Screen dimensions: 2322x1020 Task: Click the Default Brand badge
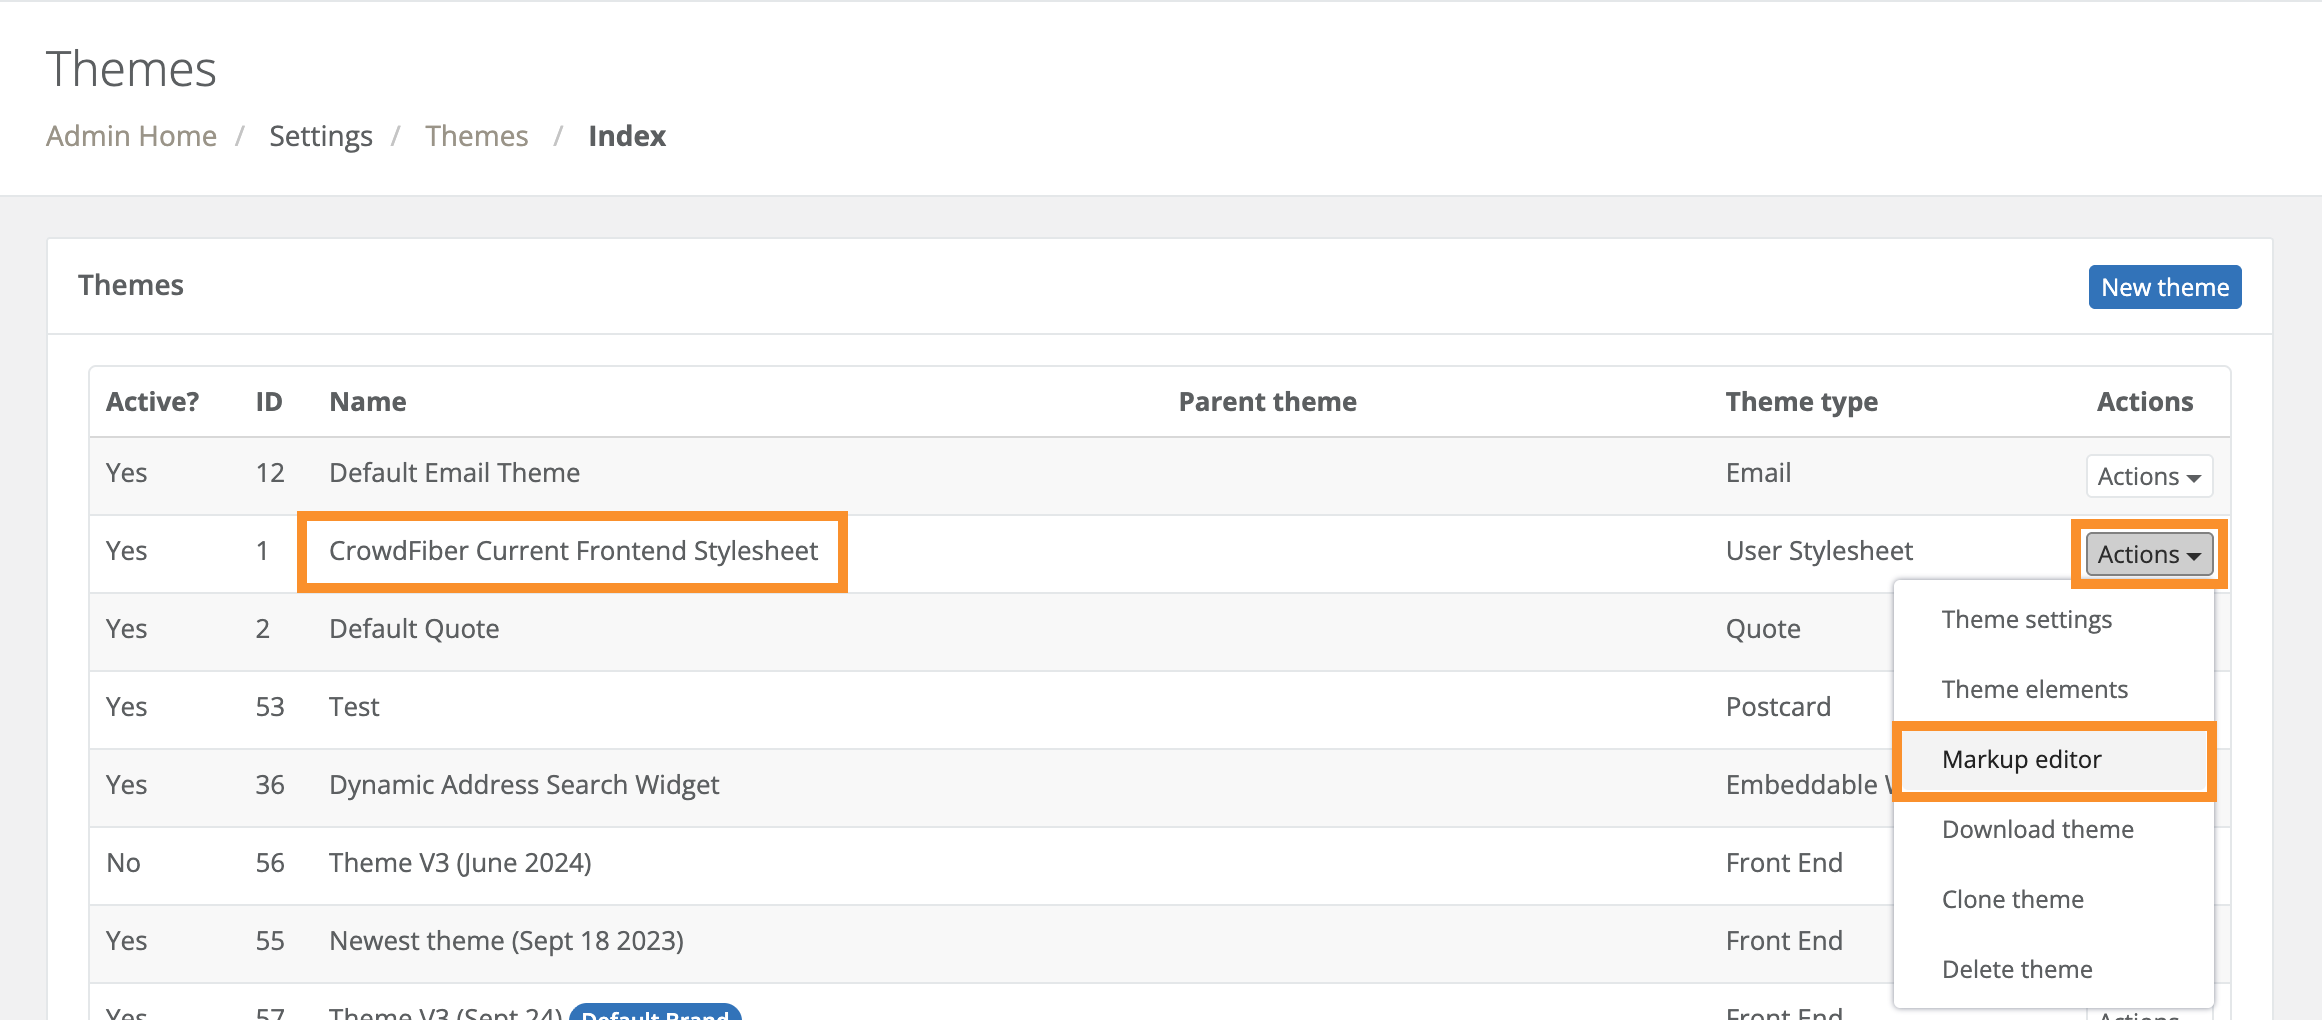[x=655, y=1012]
